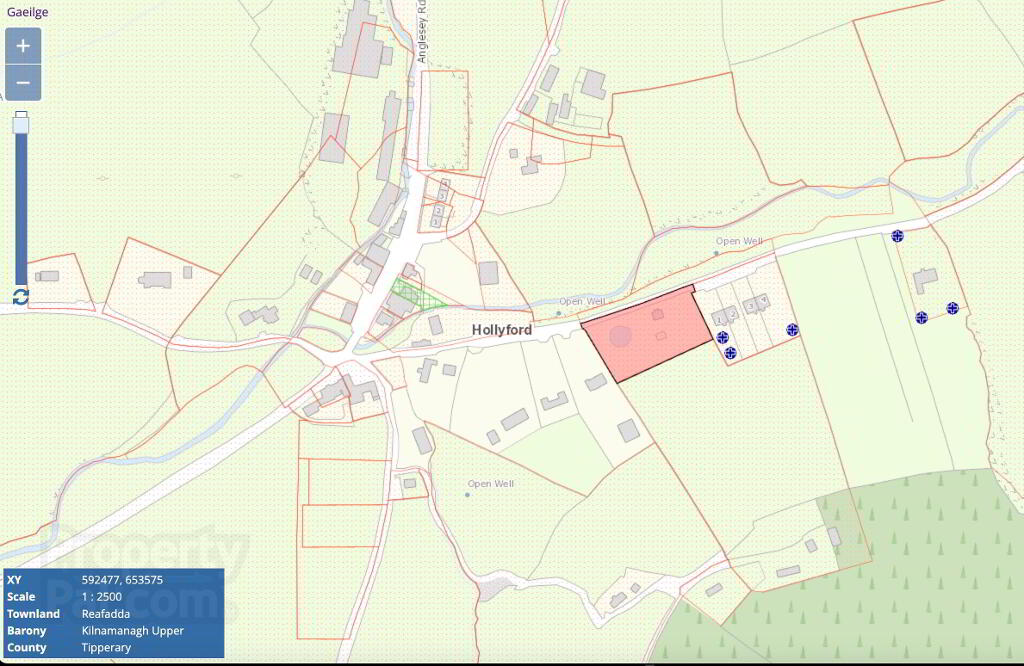The width and height of the screenshot is (1024, 666).
Task: Click the Scale 1:2500 value
Action: coord(101,597)
